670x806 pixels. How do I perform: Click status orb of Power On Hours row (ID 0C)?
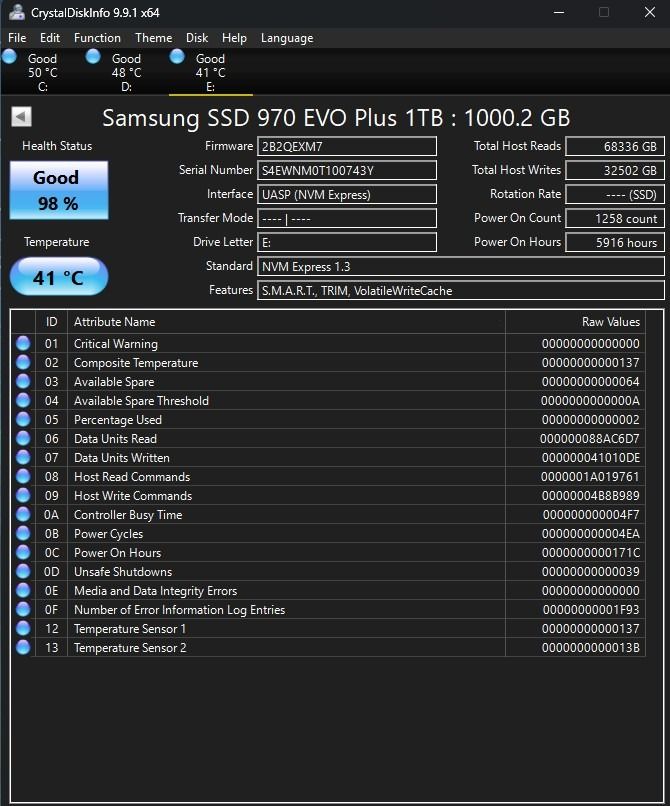[23, 552]
